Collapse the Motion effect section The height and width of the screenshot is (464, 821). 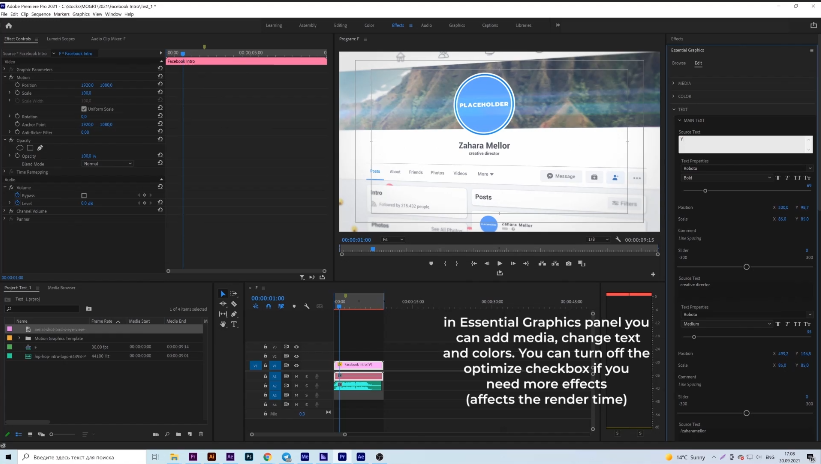tap(5, 77)
